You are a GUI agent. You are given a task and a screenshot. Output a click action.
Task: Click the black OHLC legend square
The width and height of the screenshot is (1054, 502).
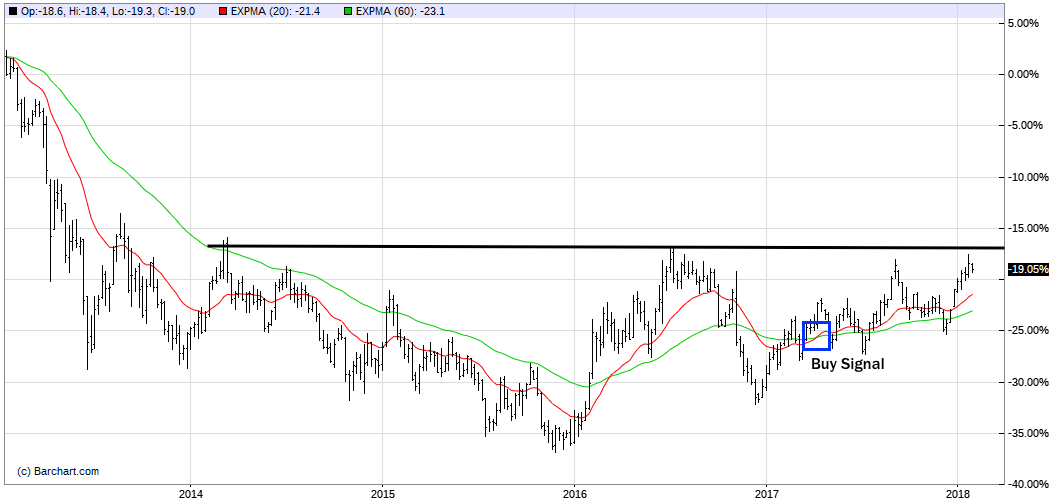coord(13,11)
